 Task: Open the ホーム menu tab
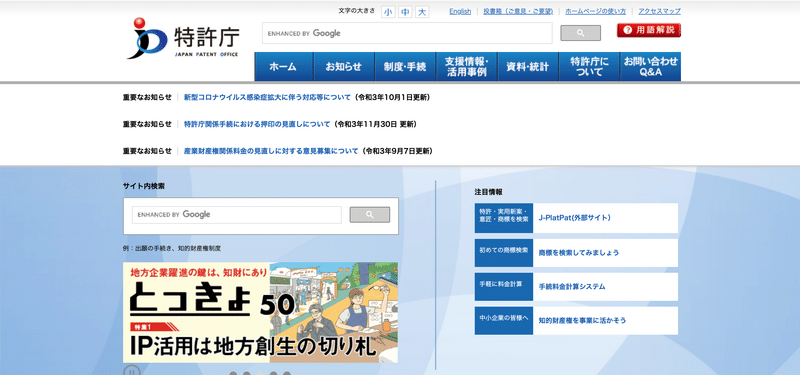coord(283,67)
